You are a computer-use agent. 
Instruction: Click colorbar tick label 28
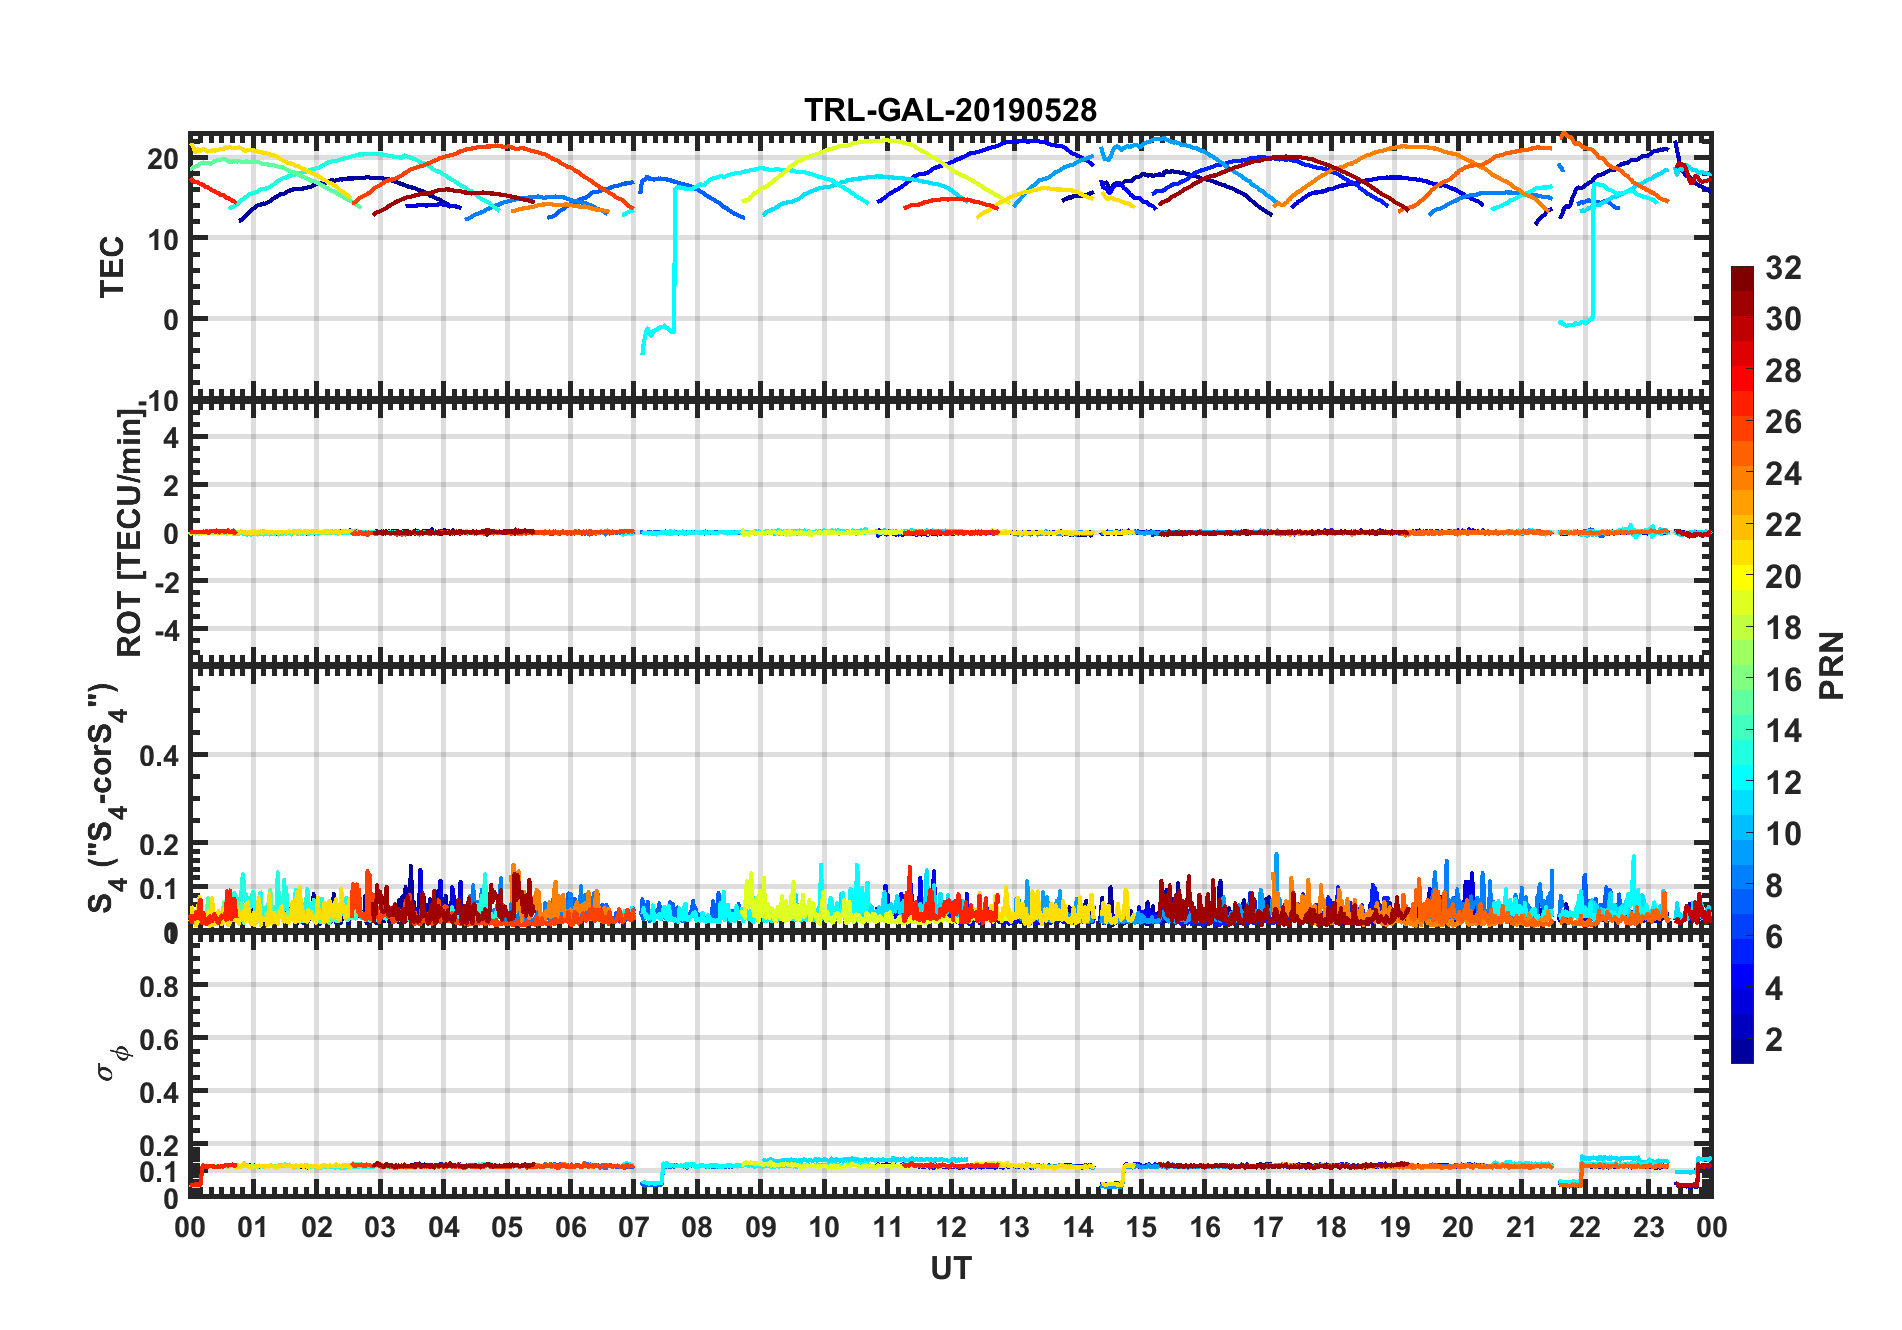click(x=1783, y=371)
